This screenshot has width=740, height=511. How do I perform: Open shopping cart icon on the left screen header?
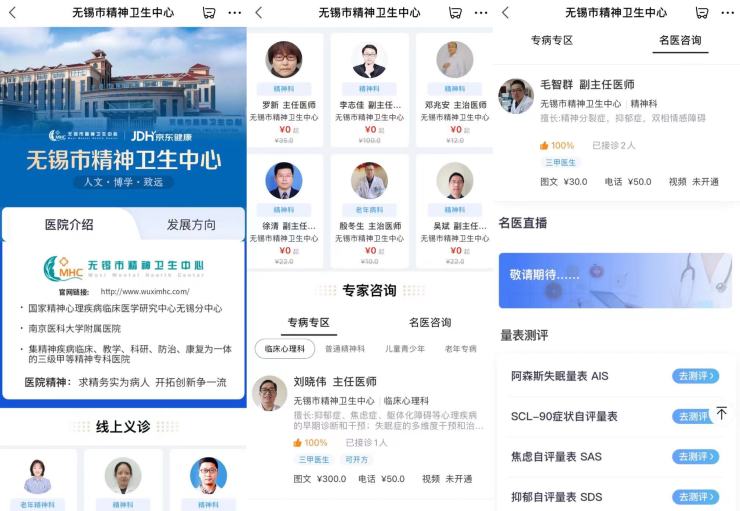[x=209, y=13]
